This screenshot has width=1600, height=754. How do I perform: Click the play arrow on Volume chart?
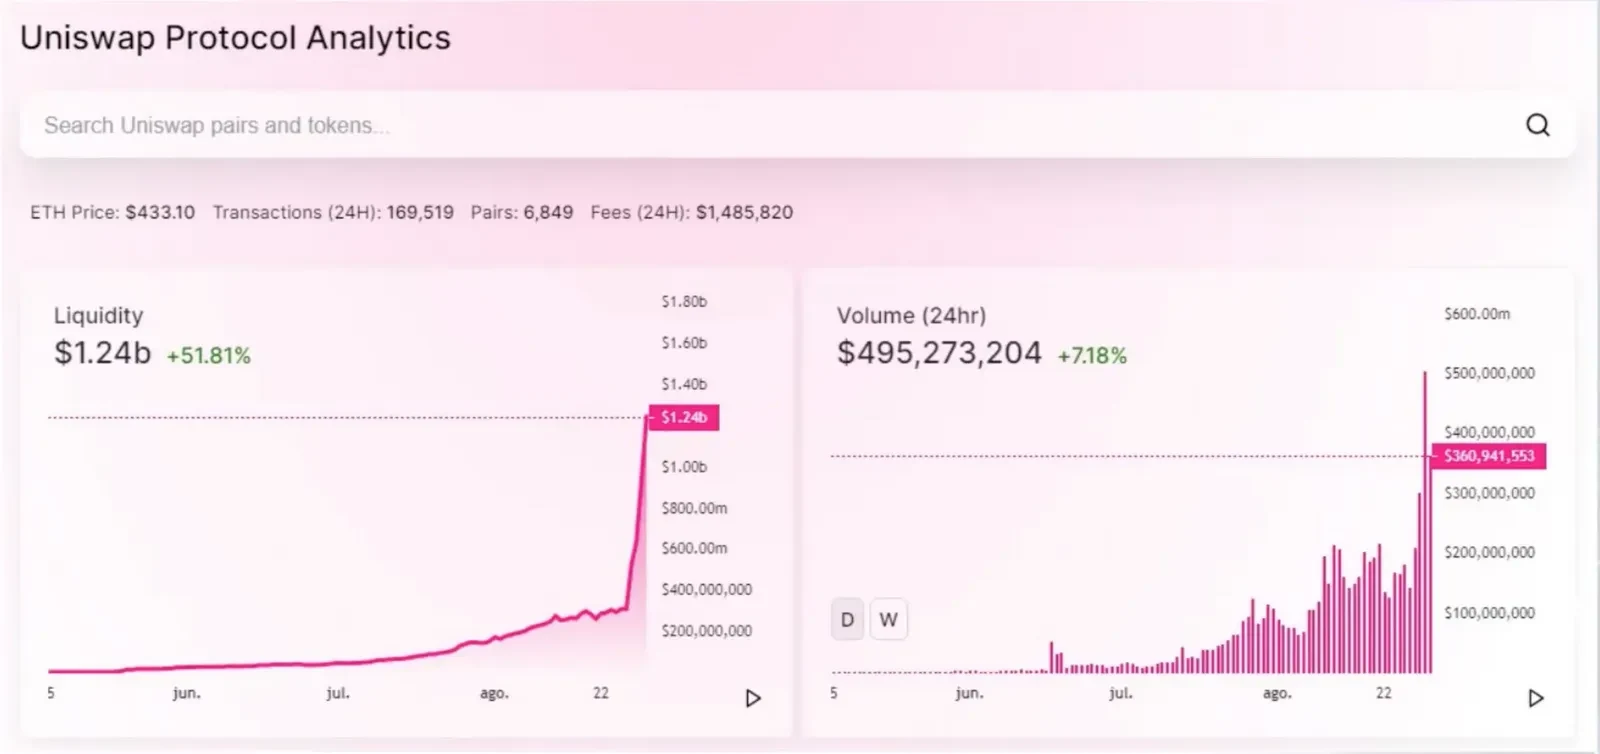(1536, 698)
